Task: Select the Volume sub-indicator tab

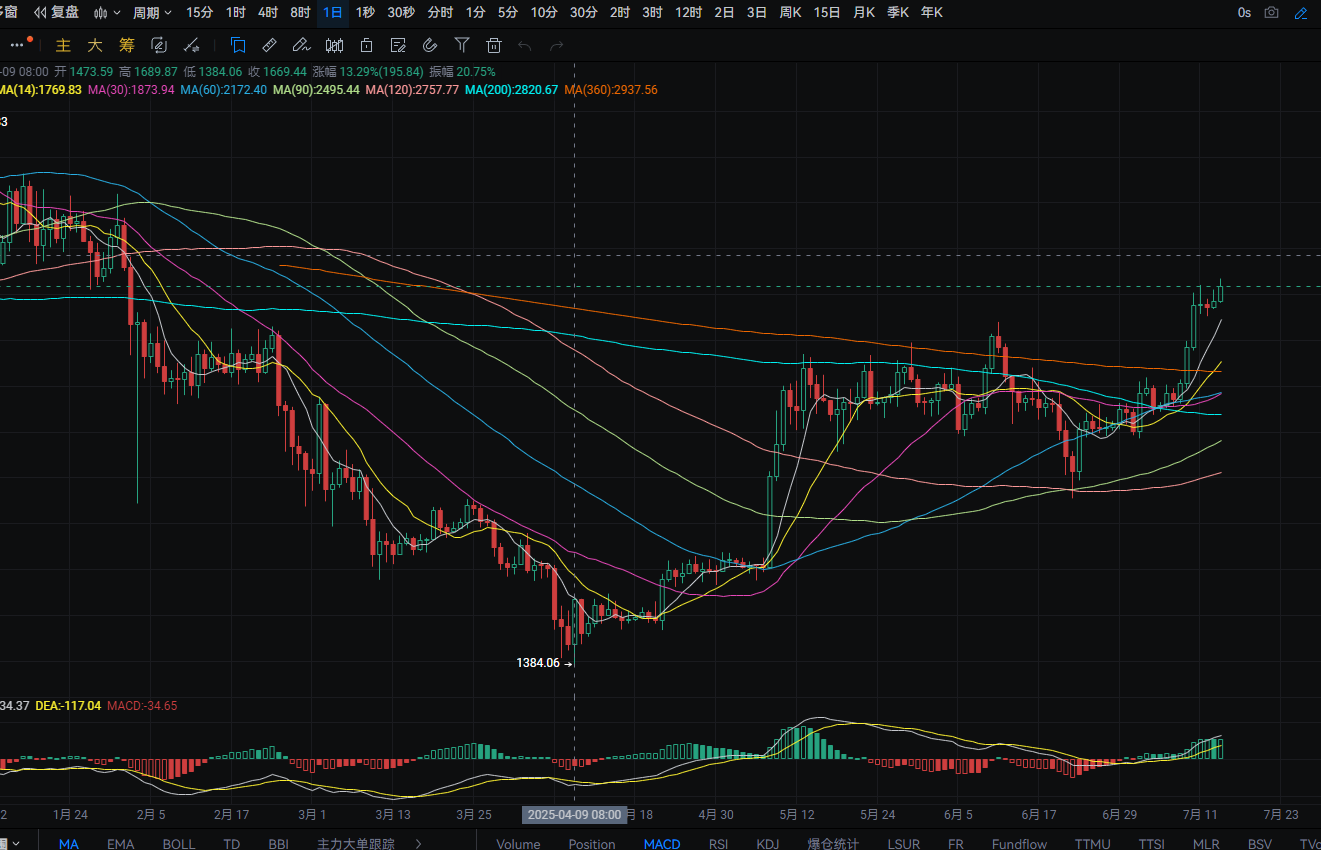Action: click(x=518, y=844)
